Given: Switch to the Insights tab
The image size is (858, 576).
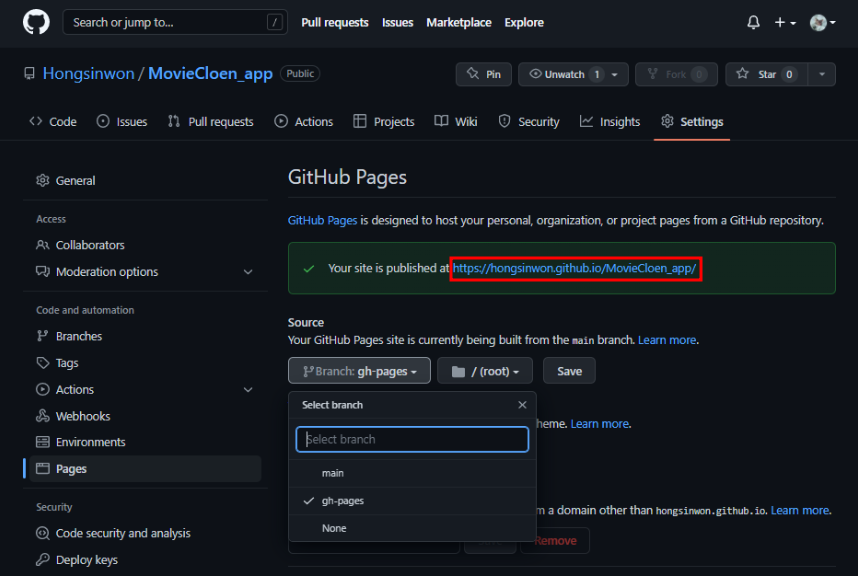Looking at the screenshot, I should pos(610,121).
